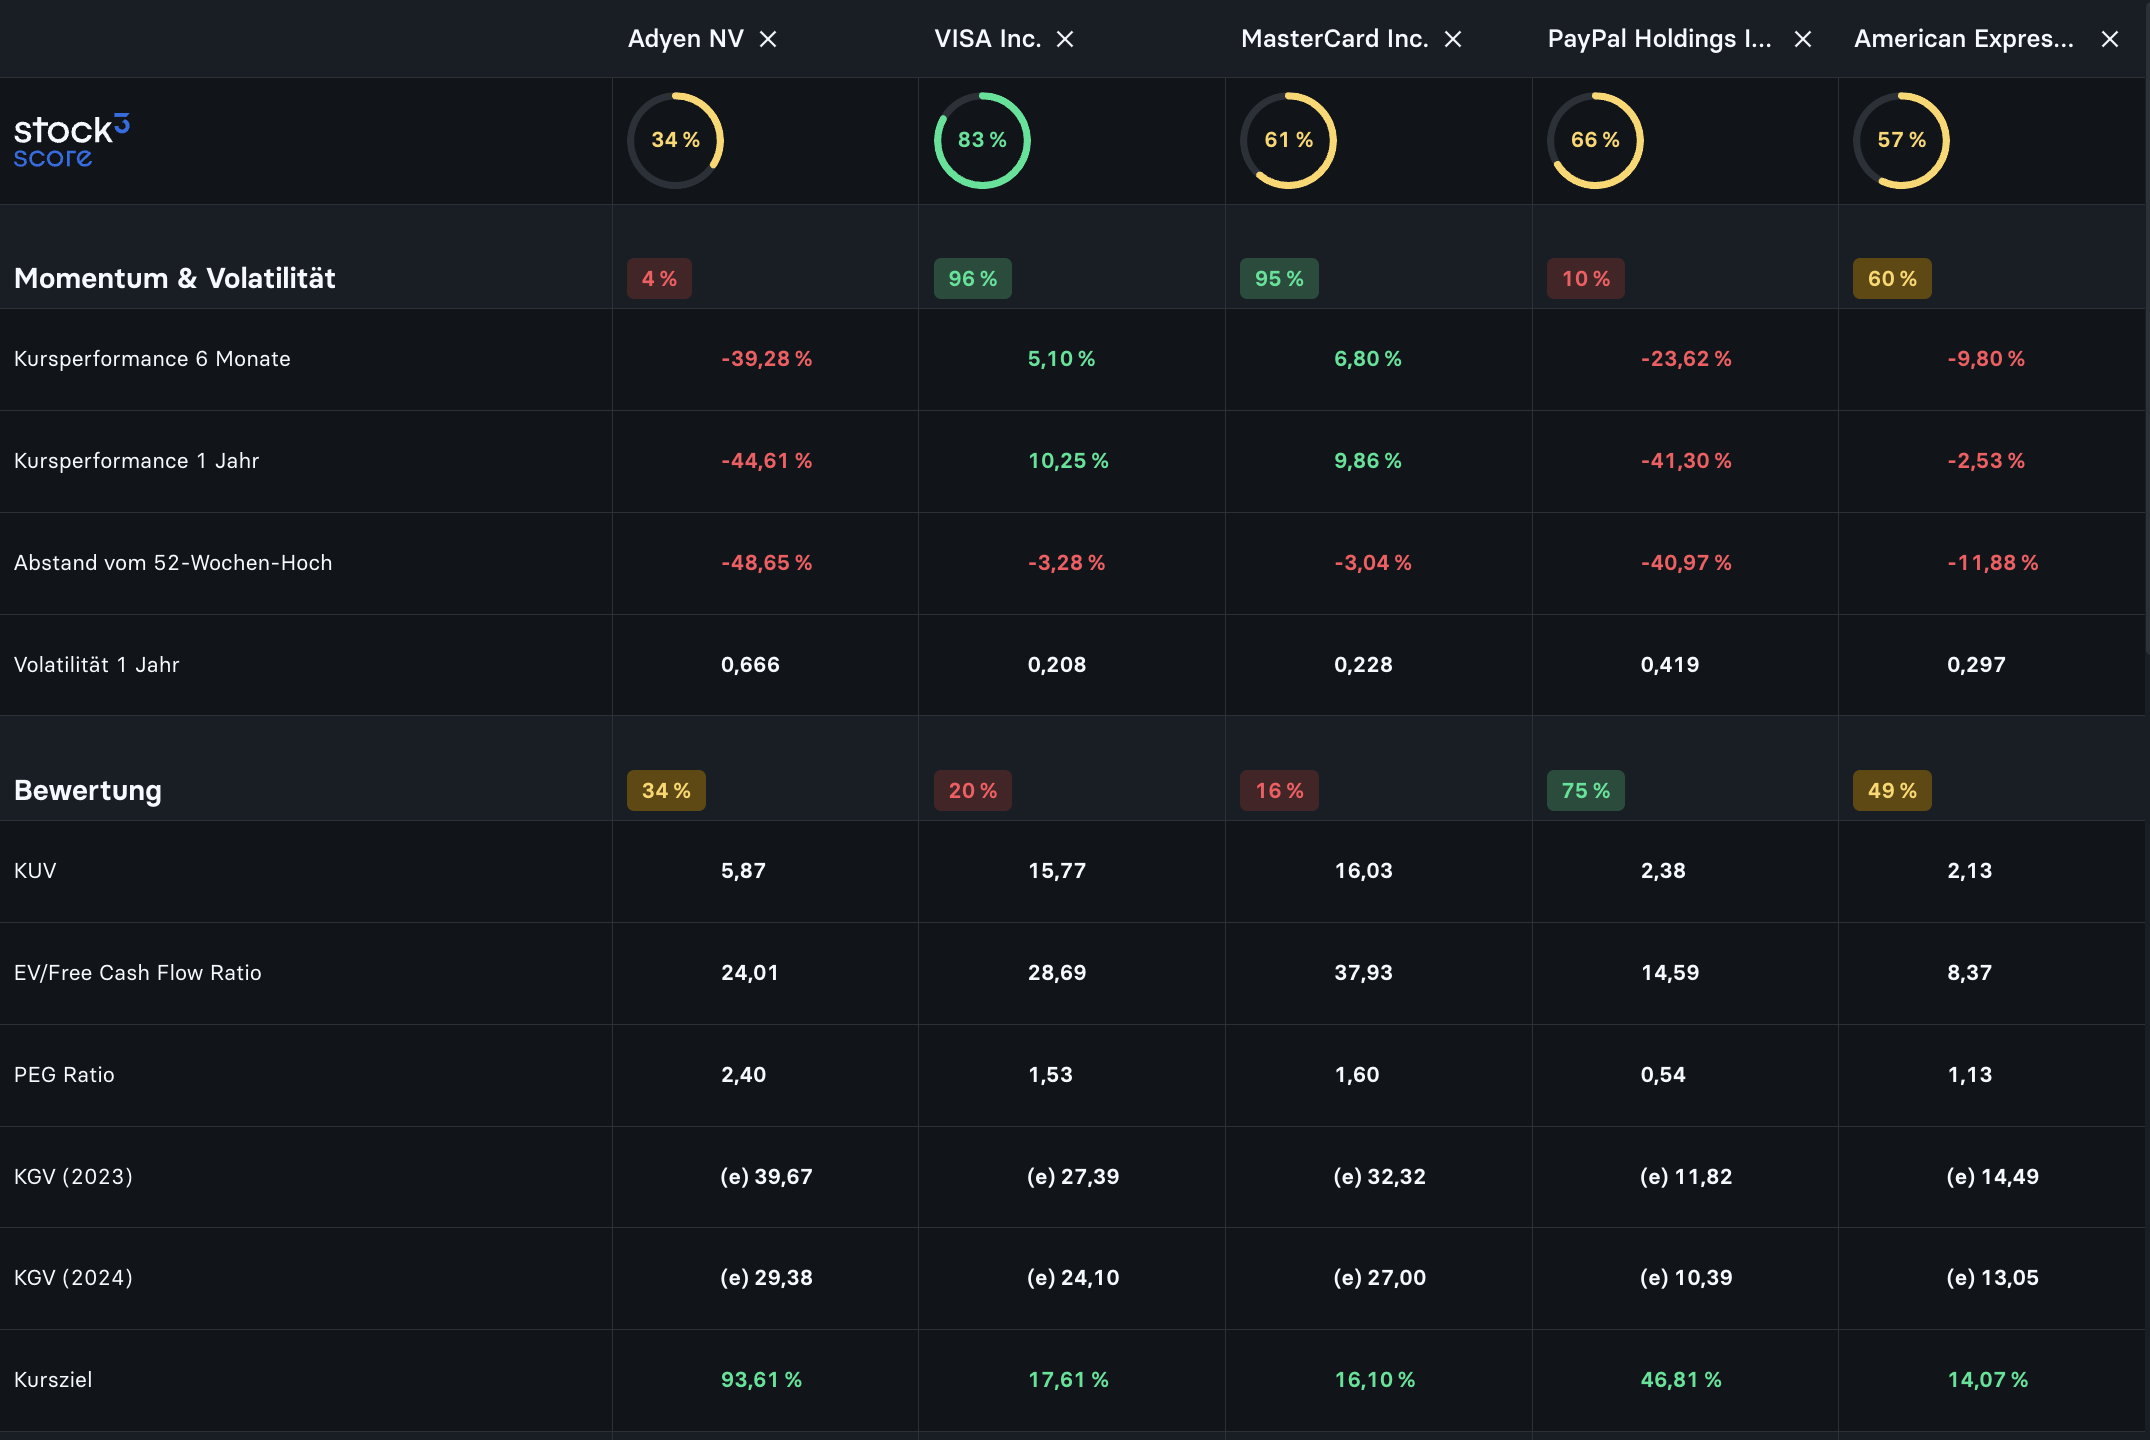Remove PayPal Holdings column
This screenshot has width=2150, height=1440.
coord(1803,39)
